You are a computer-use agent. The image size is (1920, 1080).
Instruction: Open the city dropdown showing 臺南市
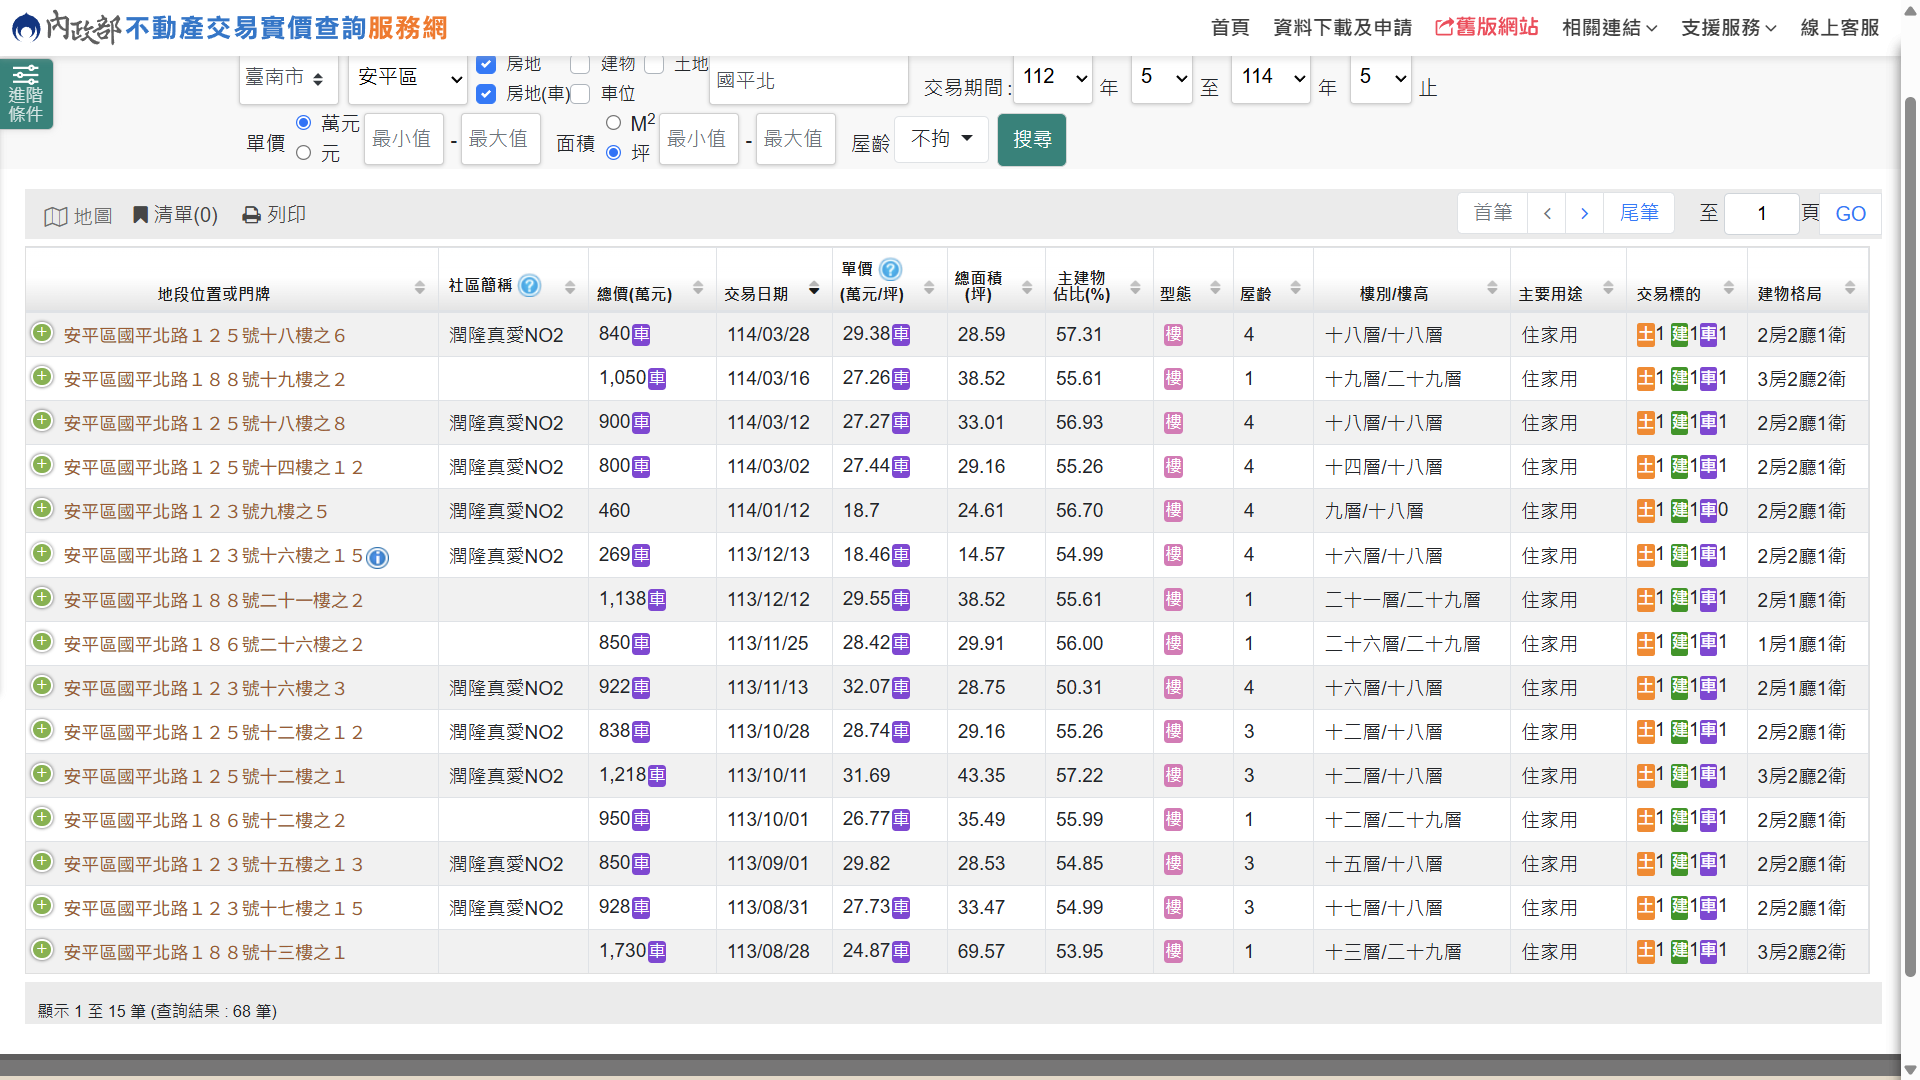288,78
